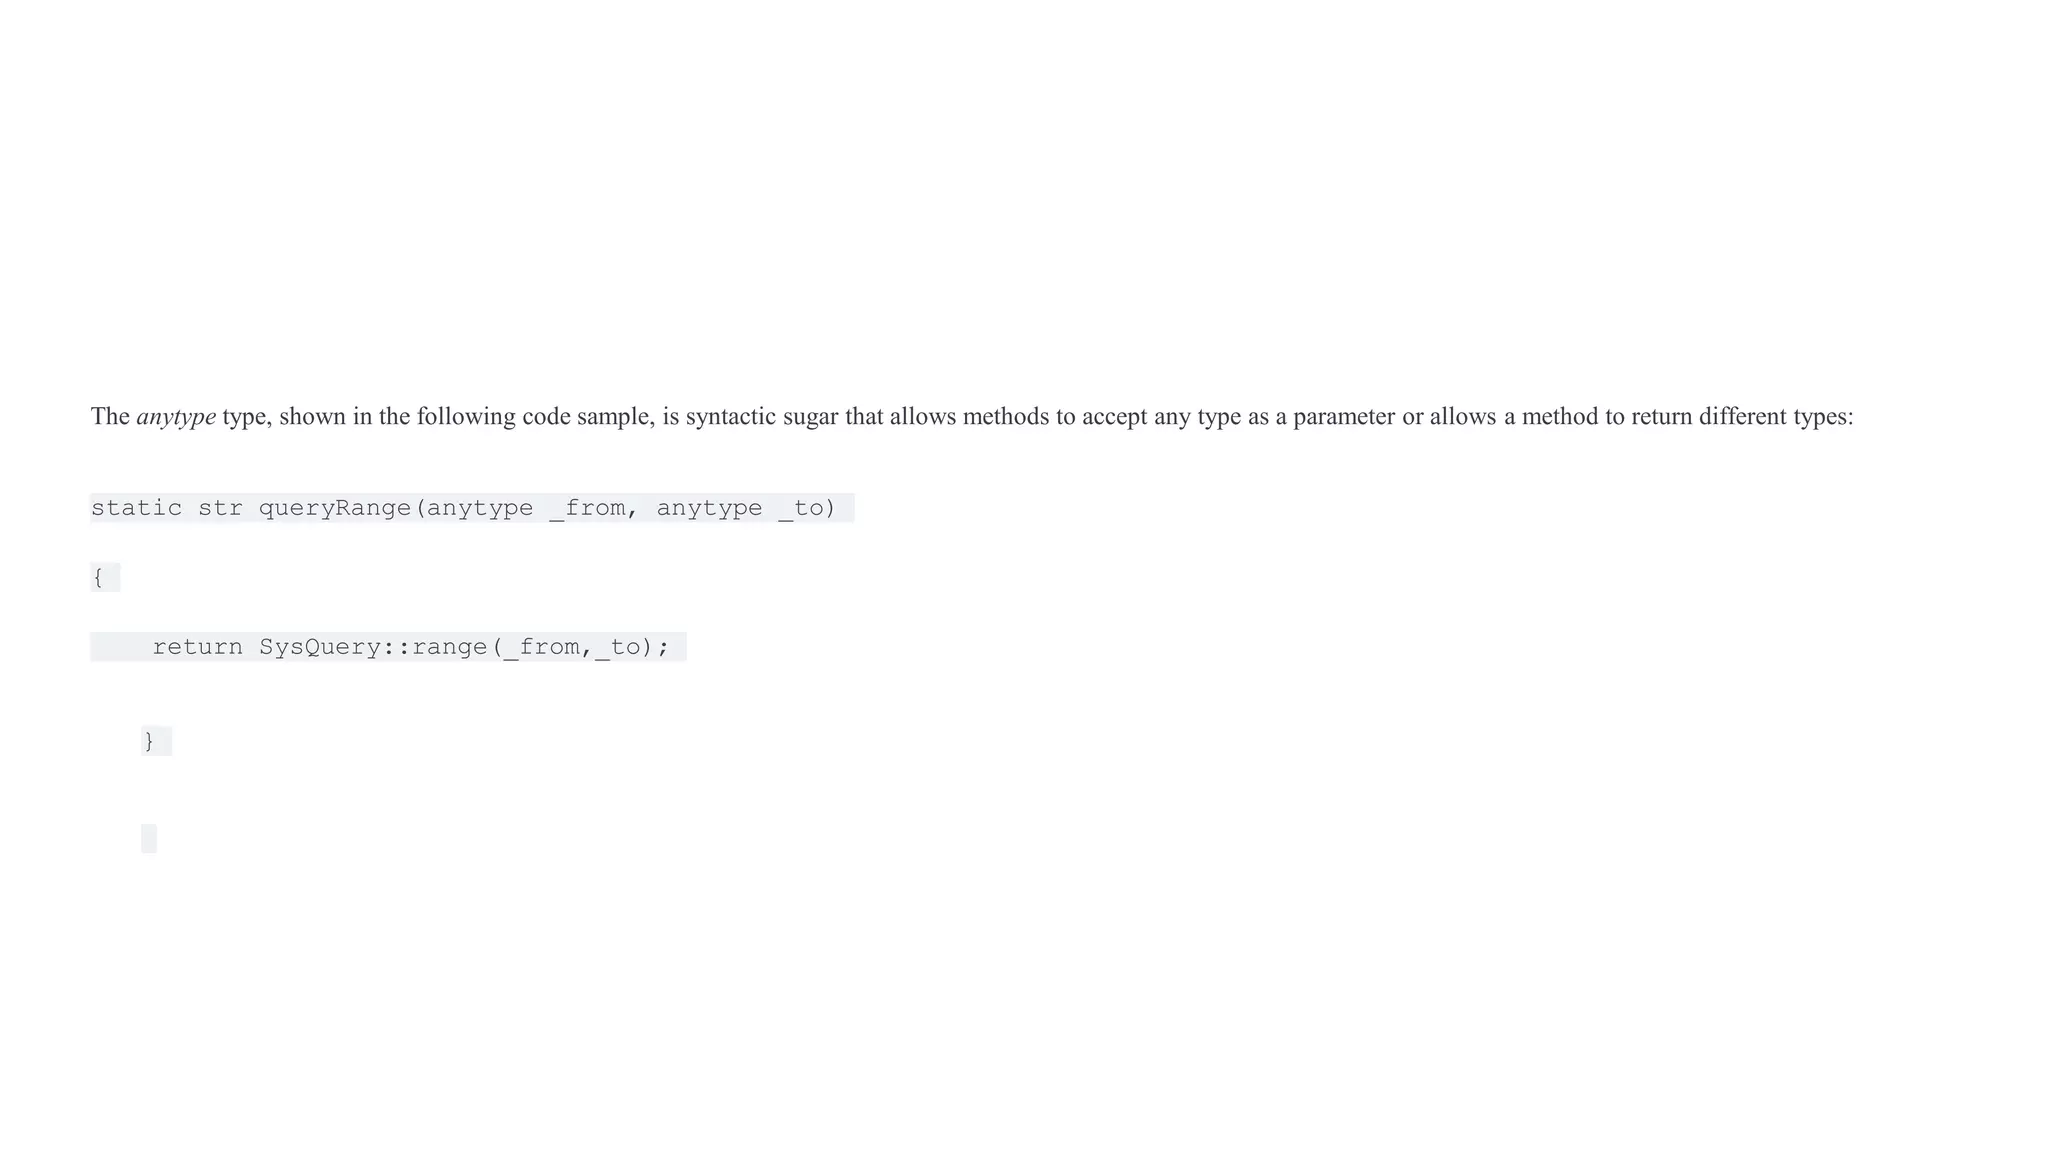Click the opening curly brace line
The width and height of the screenshot is (2048, 1152).
click(x=105, y=577)
